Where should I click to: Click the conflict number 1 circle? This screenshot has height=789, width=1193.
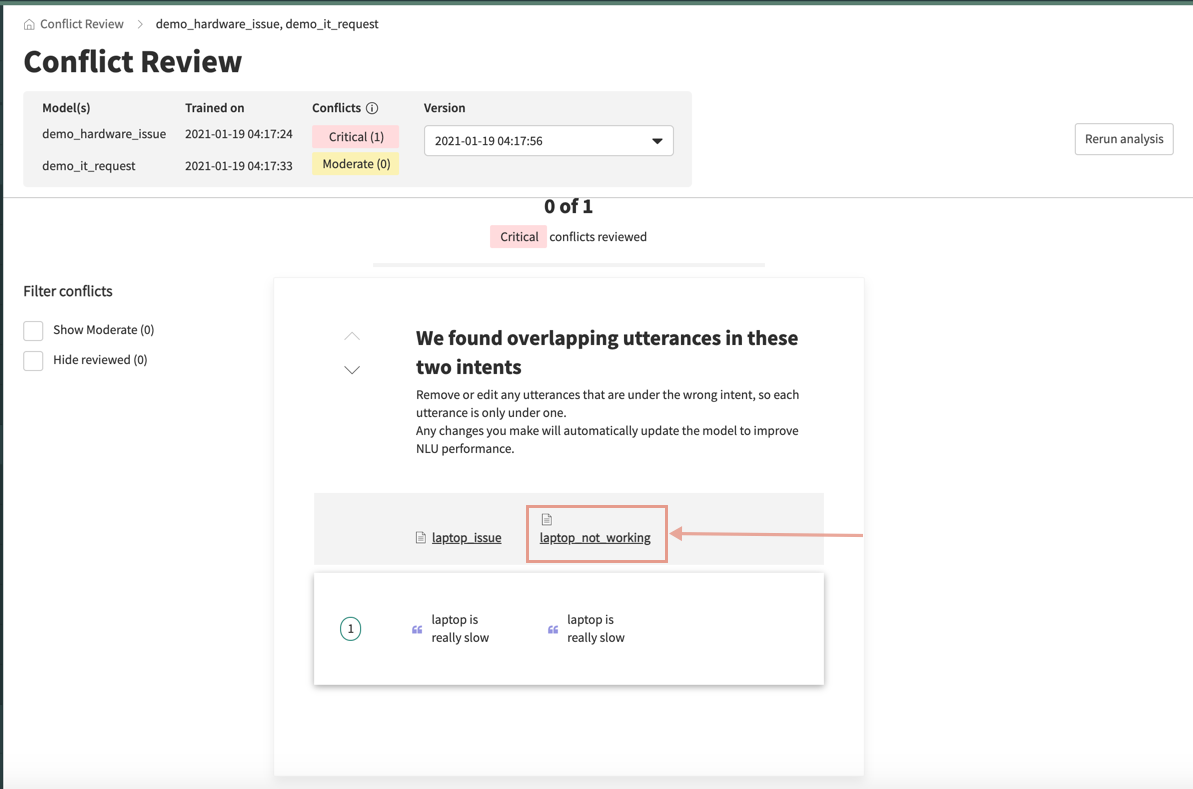click(x=351, y=629)
